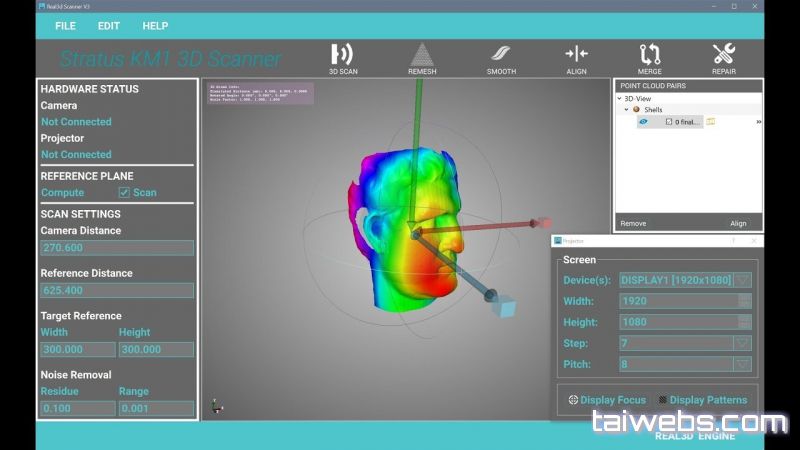Open the FILE menu
The width and height of the screenshot is (800, 450).
[65, 25]
